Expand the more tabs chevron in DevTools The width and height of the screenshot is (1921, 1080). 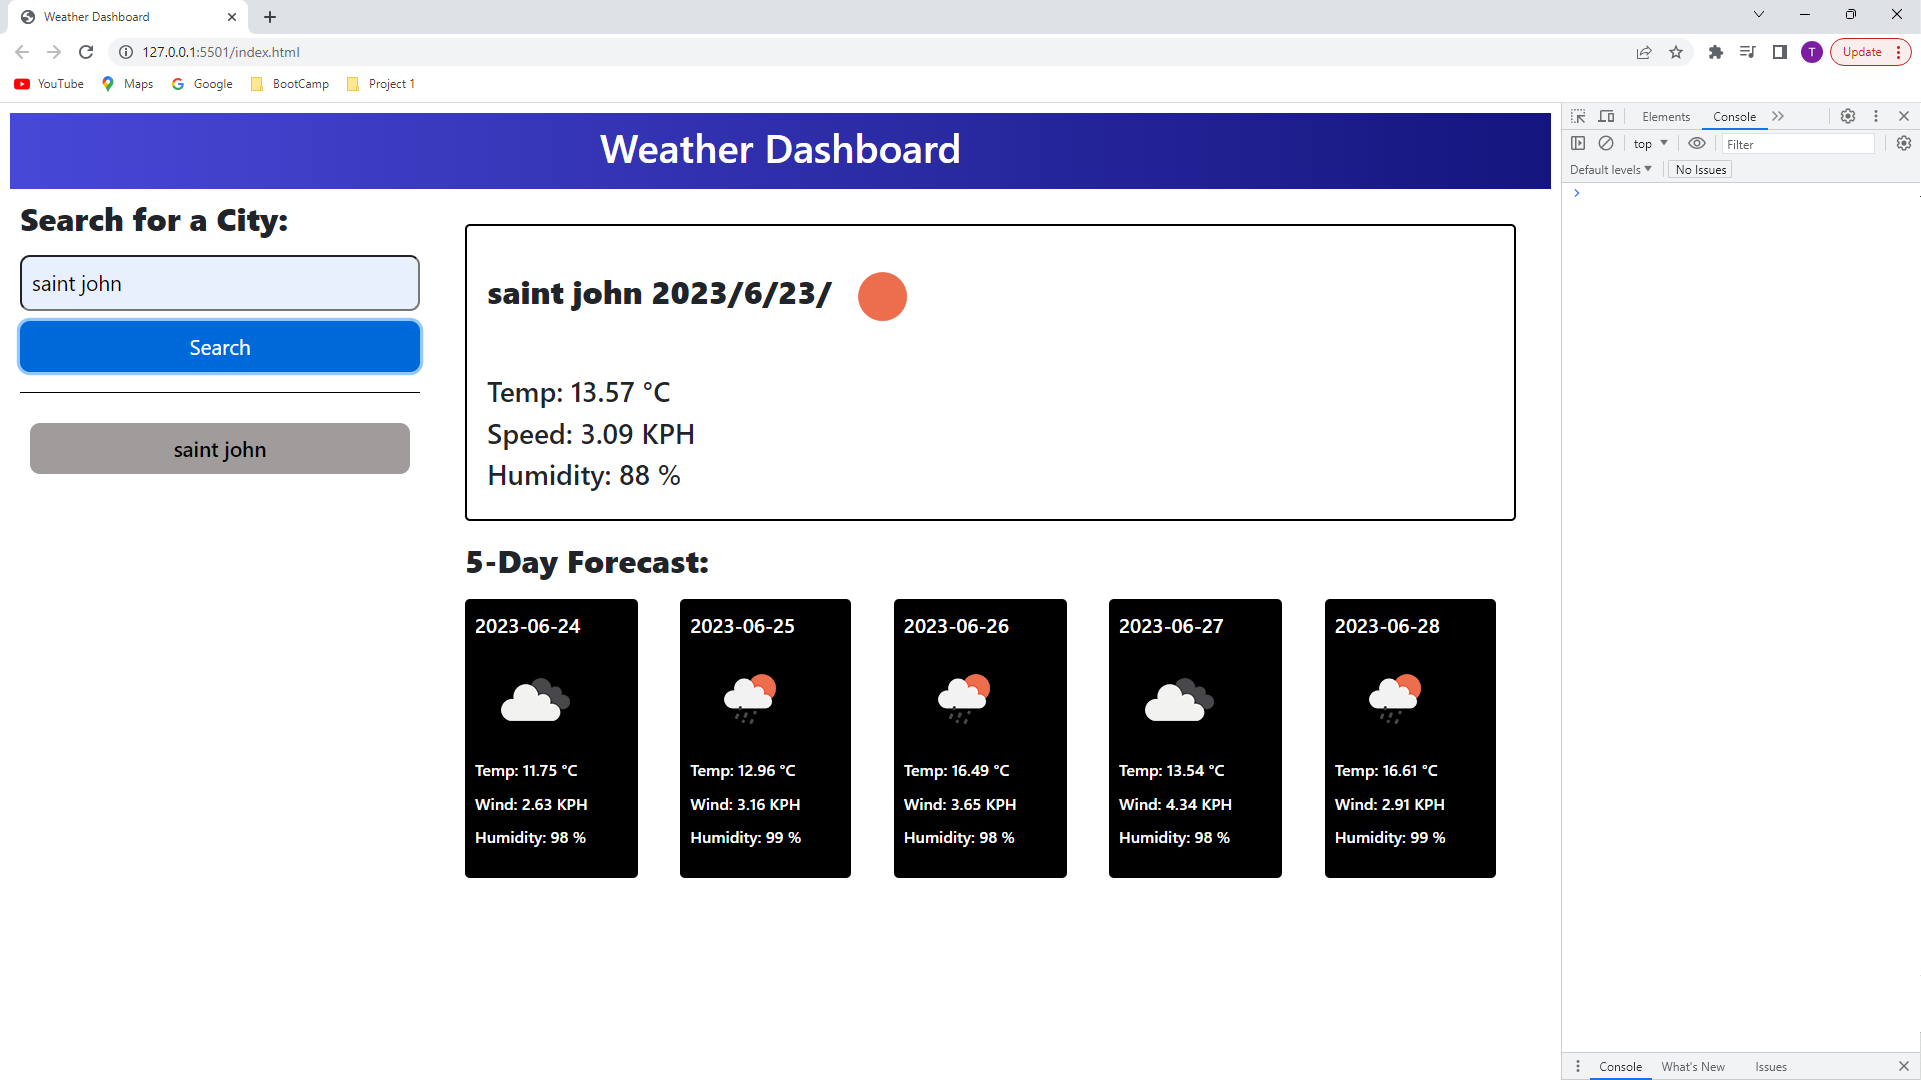[x=1779, y=116]
